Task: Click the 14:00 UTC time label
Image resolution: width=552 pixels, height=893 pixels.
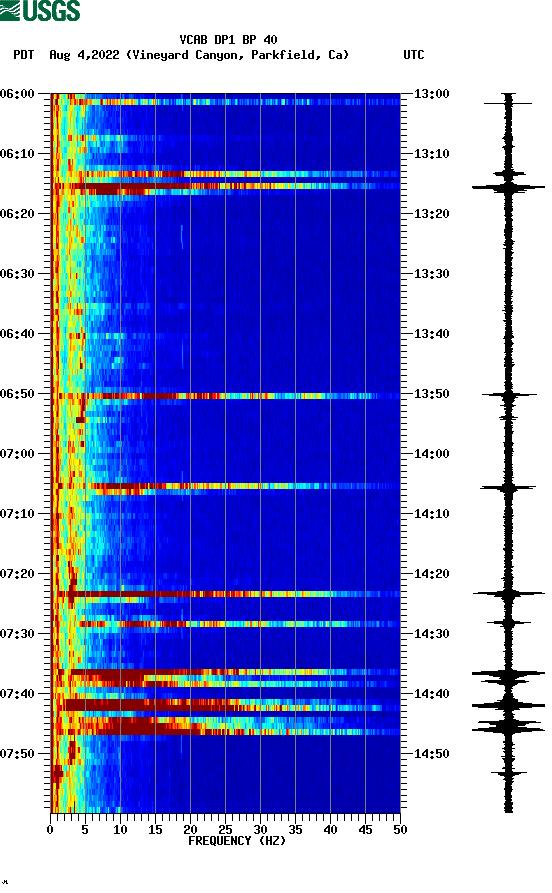Action: point(431,454)
